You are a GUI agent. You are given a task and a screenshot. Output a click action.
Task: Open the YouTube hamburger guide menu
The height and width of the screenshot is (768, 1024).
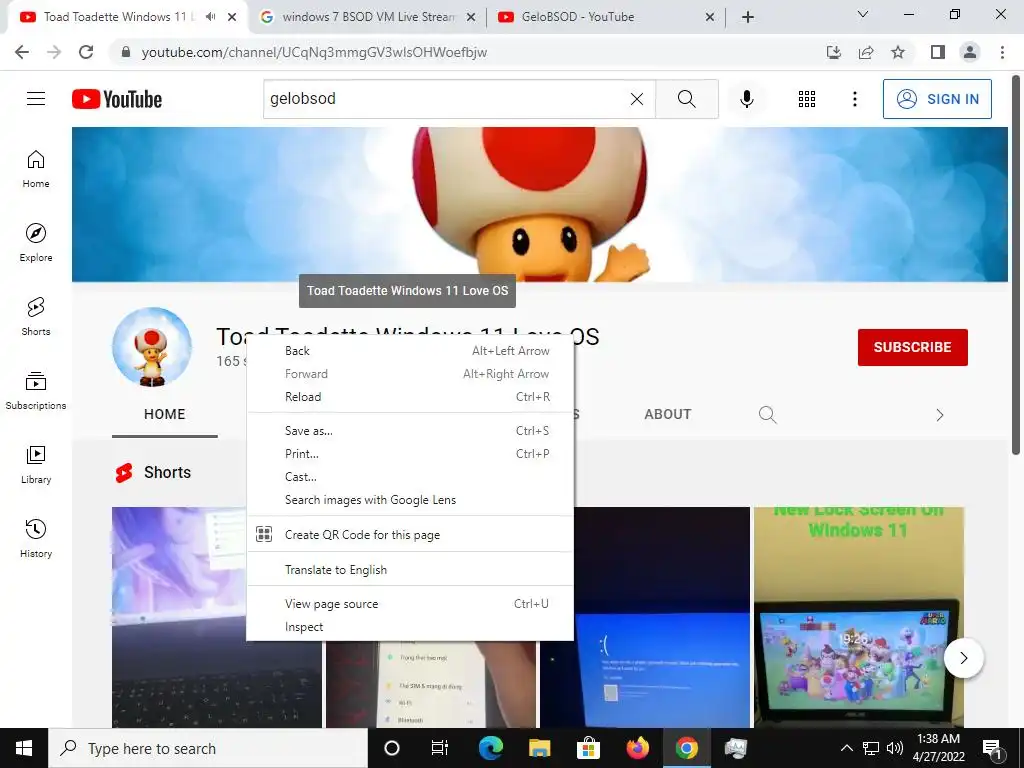tap(36, 99)
